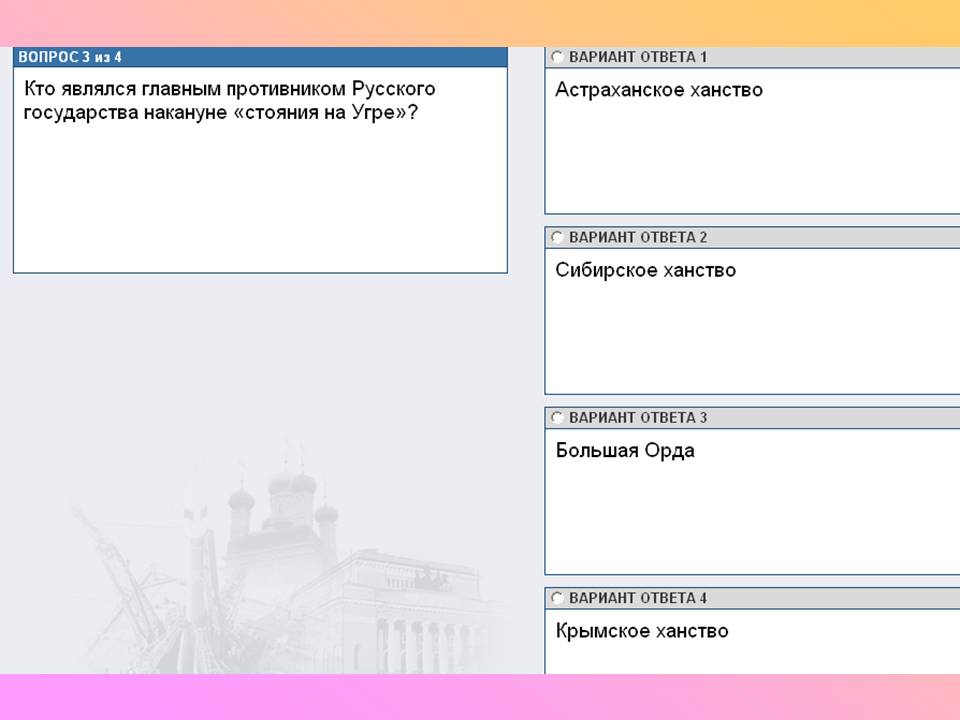Click the pink gradient banner at the bottom
Screen dimensions: 960x720
[x=480, y=697]
